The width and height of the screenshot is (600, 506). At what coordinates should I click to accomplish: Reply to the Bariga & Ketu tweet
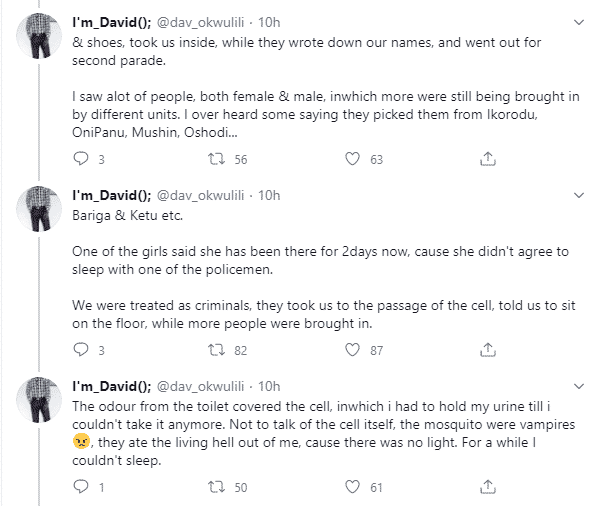pos(83,350)
